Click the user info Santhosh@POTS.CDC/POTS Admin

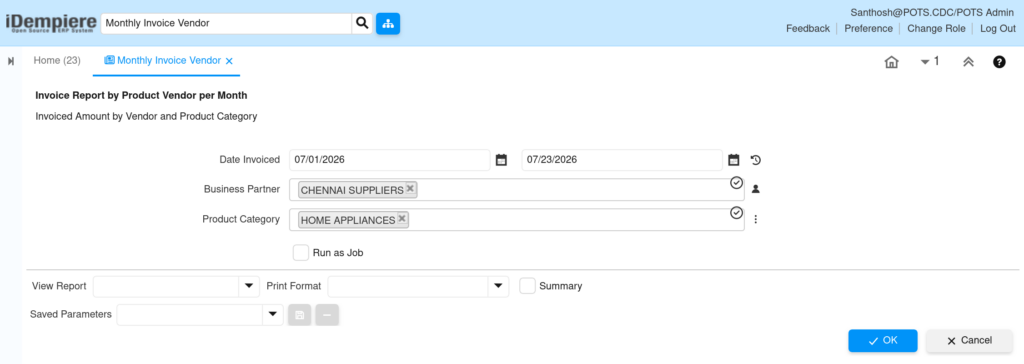[932, 12]
